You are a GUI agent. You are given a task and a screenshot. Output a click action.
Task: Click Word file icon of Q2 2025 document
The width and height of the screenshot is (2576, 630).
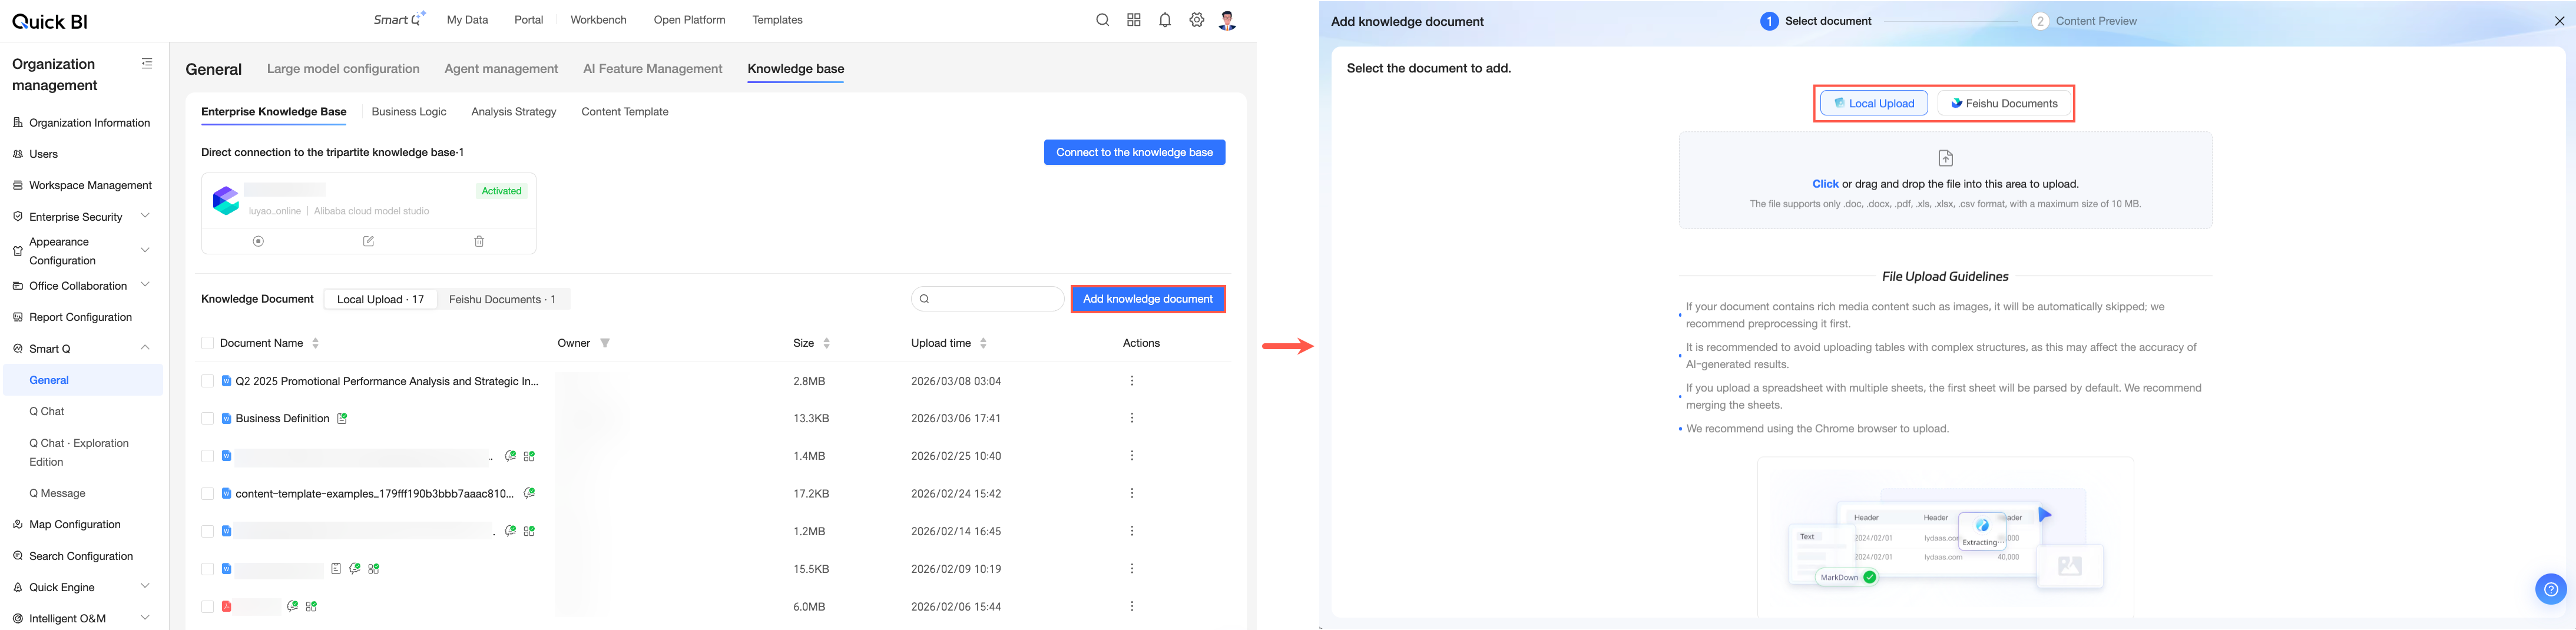pyautogui.click(x=227, y=381)
